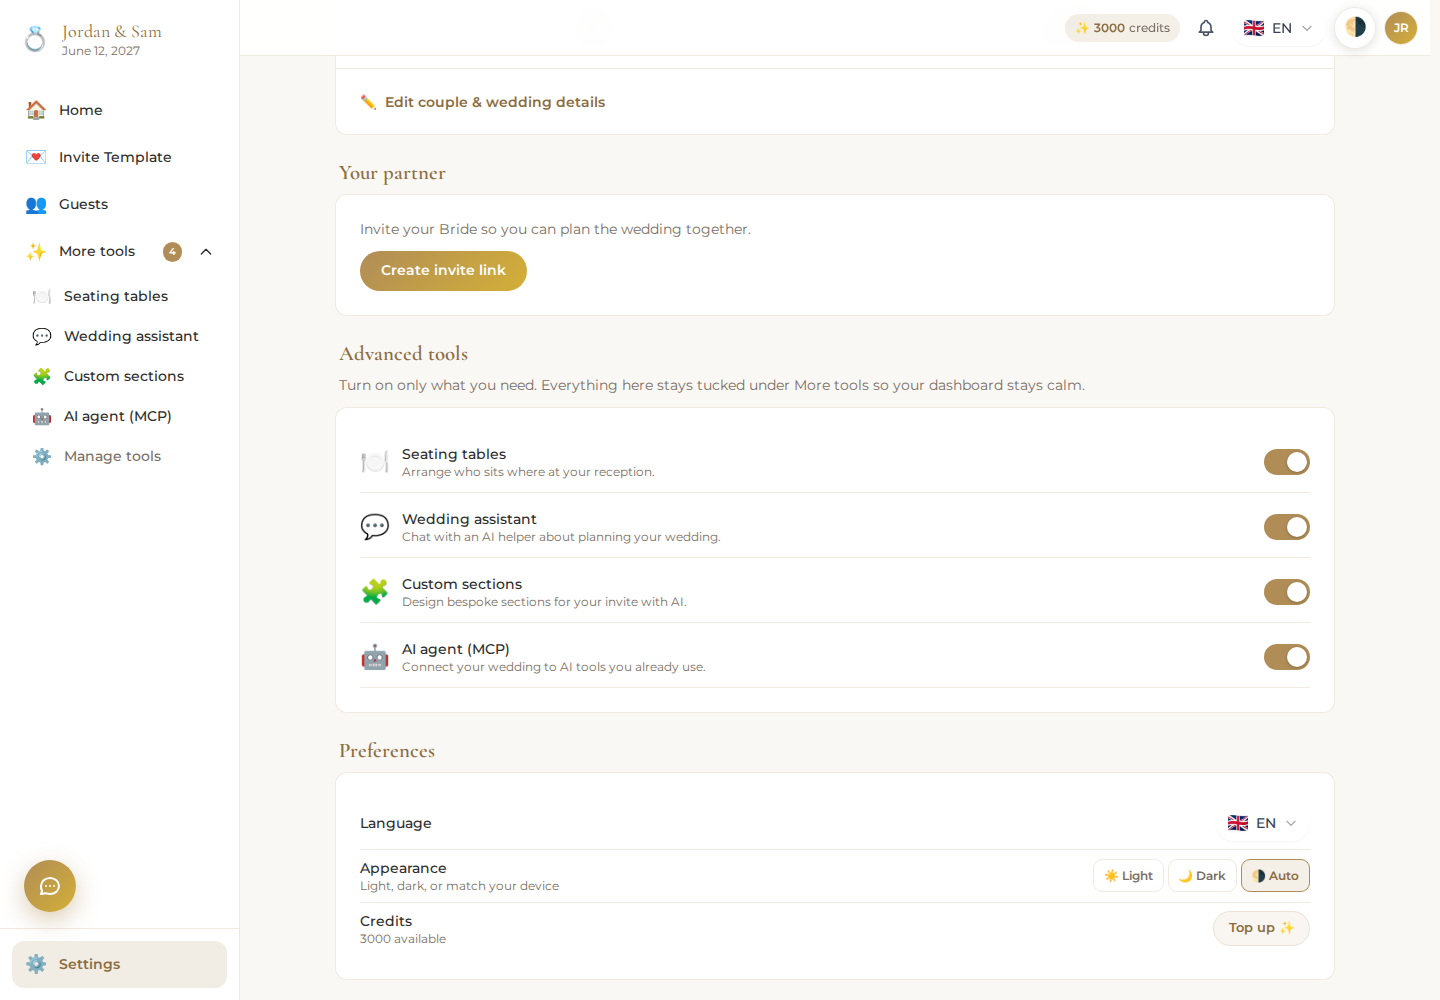Toggle Custom sections off
1440x1000 pixels.
pos(1287,592)
